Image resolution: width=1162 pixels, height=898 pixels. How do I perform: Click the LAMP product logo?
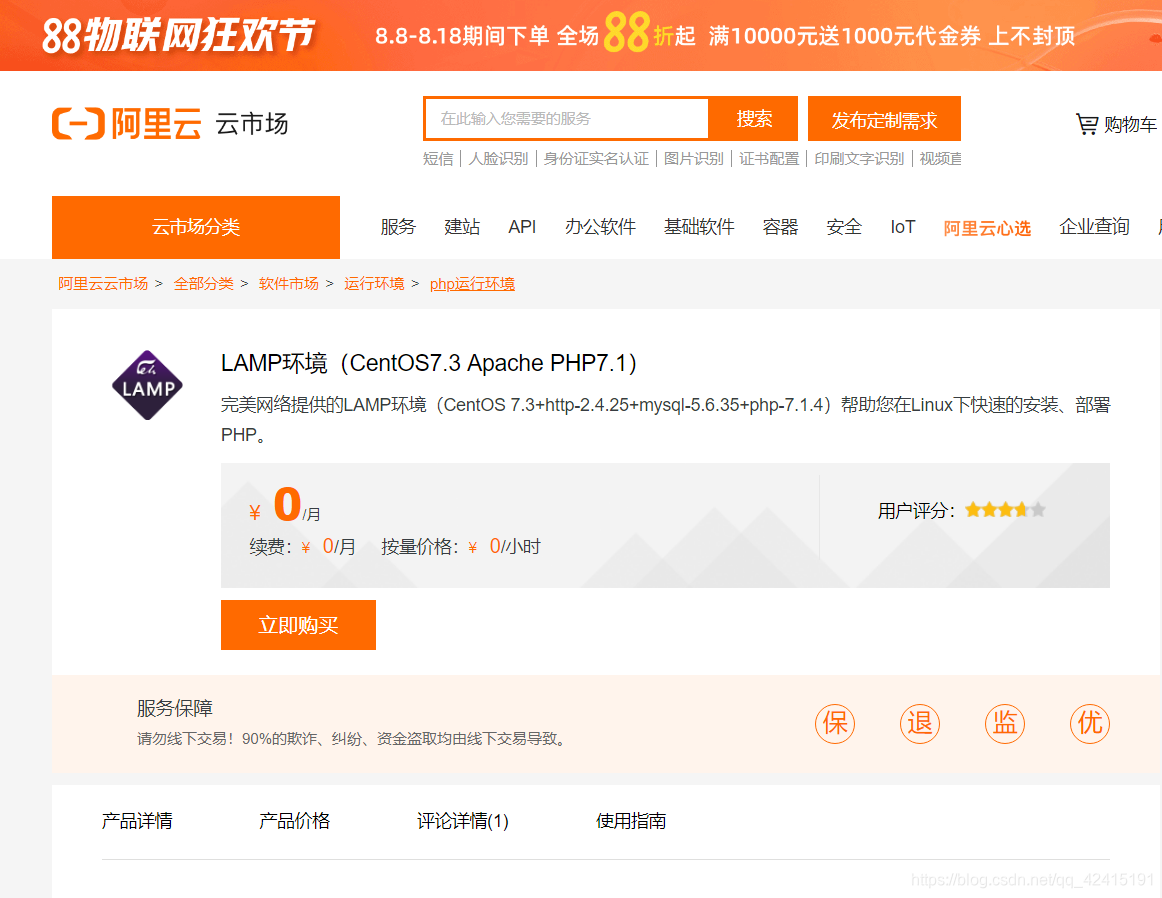(147, 385)
